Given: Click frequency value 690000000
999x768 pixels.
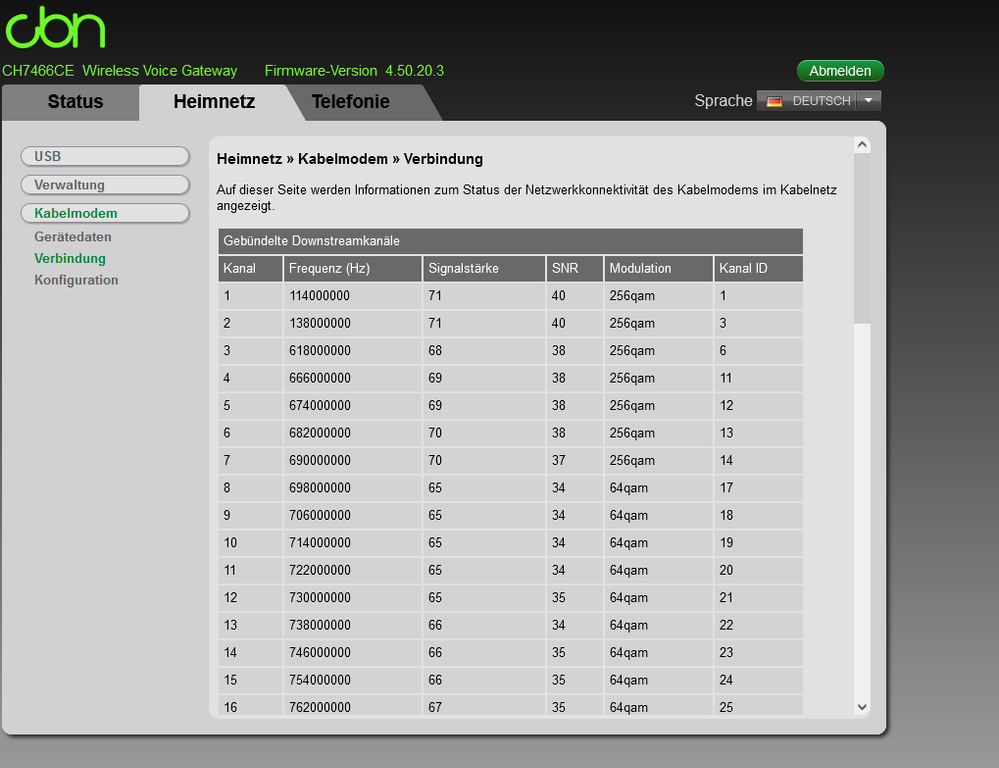Looking at the screenshot, I should coord(320,460).
